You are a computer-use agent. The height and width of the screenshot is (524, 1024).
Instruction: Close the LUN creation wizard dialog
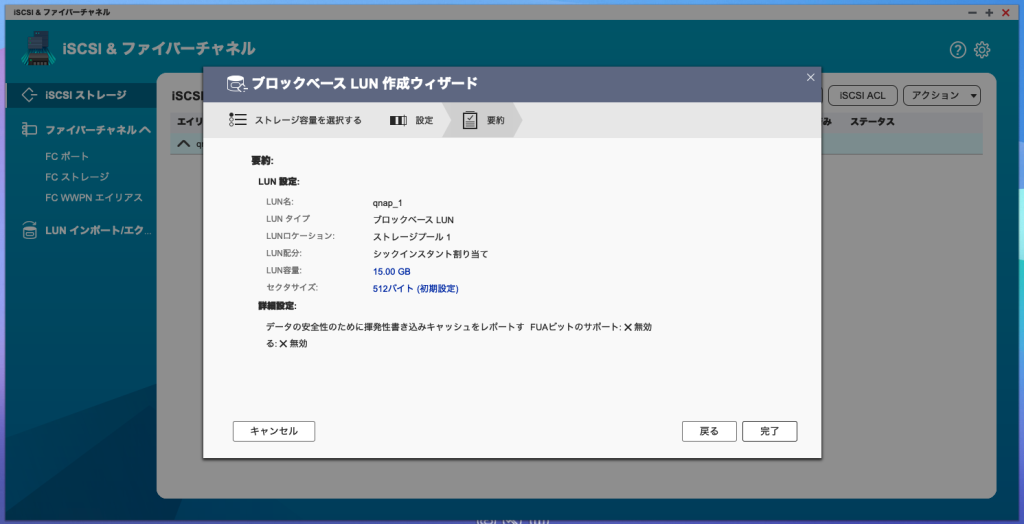point(810,77)
